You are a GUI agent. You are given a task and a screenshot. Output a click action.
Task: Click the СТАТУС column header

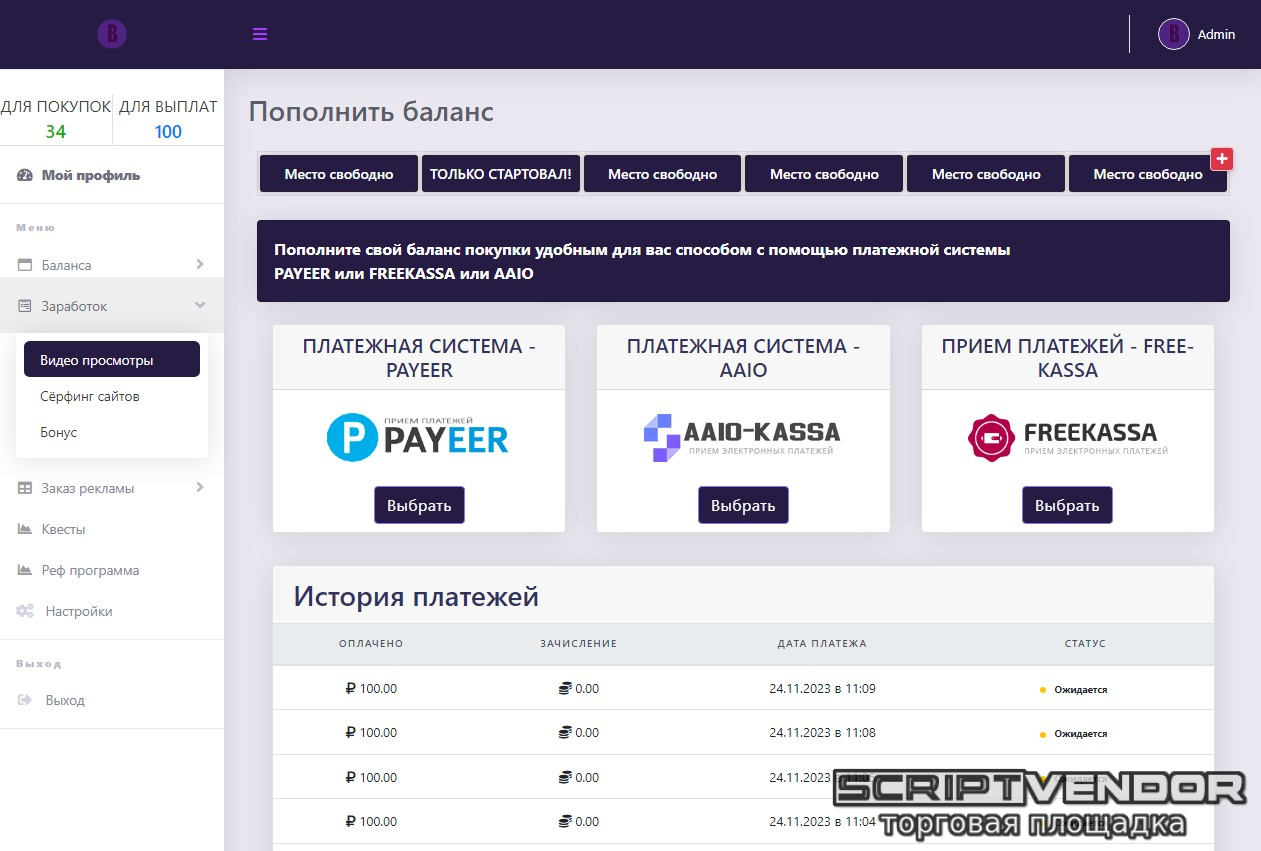[1085, 643]
